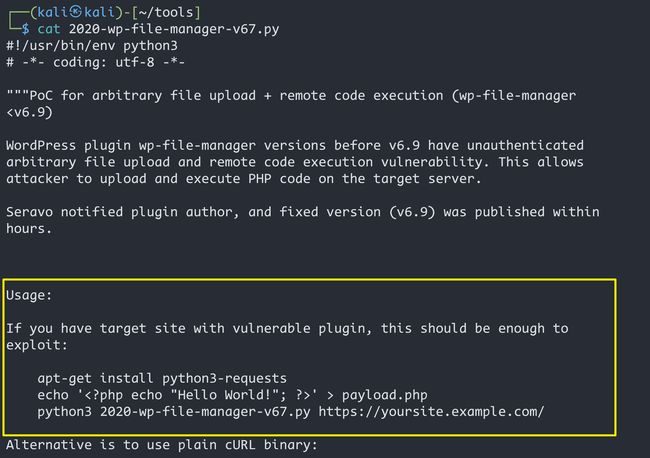Click the filename 2020-wp-file-manager-v67.py after cat

(x=174, y=29)
